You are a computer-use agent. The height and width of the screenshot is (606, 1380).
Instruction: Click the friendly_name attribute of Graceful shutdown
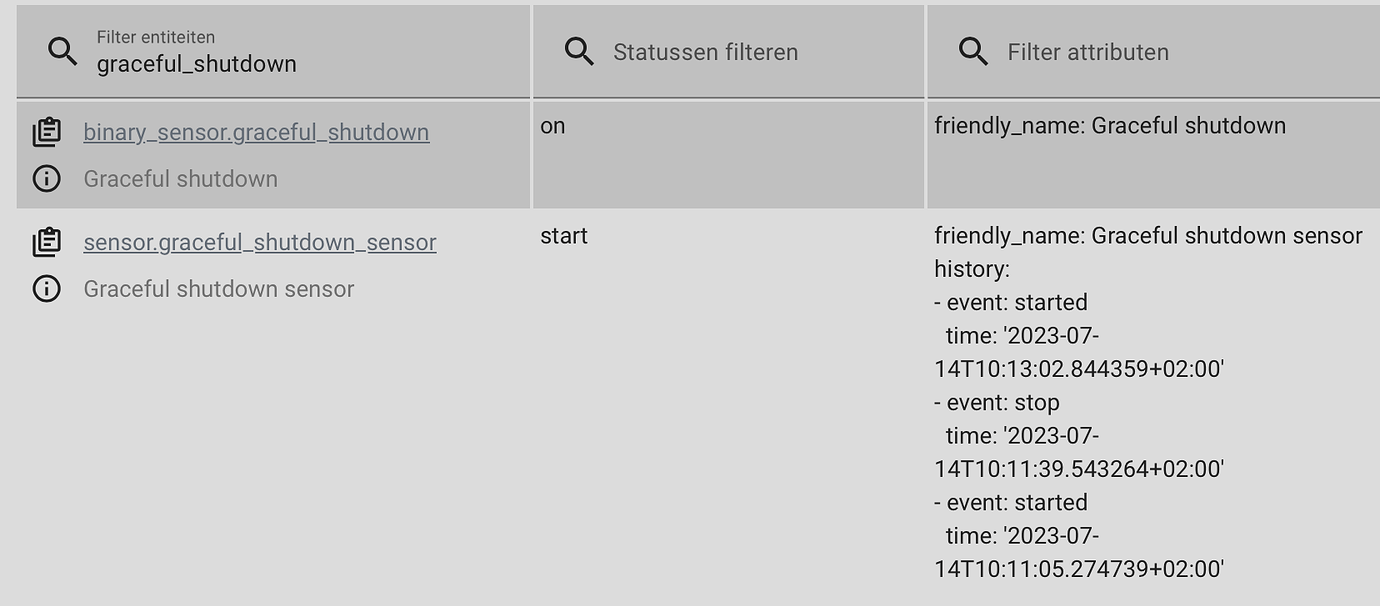pos(1110,125)
